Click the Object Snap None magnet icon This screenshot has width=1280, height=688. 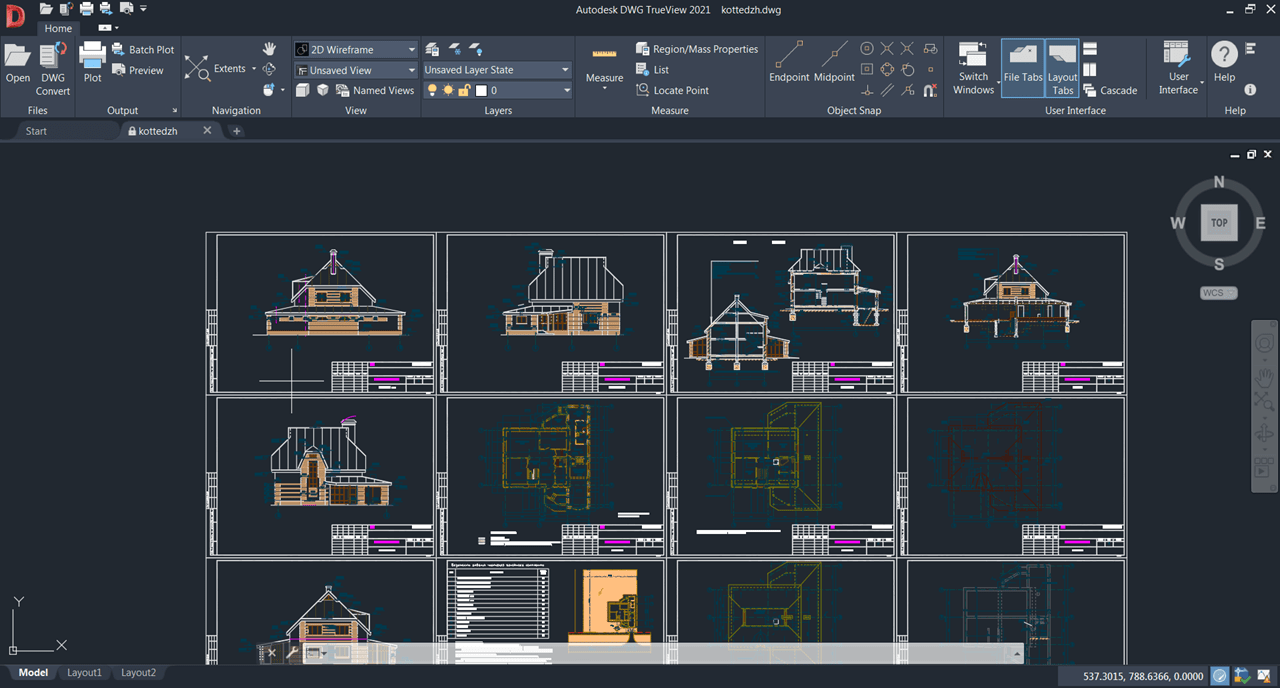coord(930,90)
